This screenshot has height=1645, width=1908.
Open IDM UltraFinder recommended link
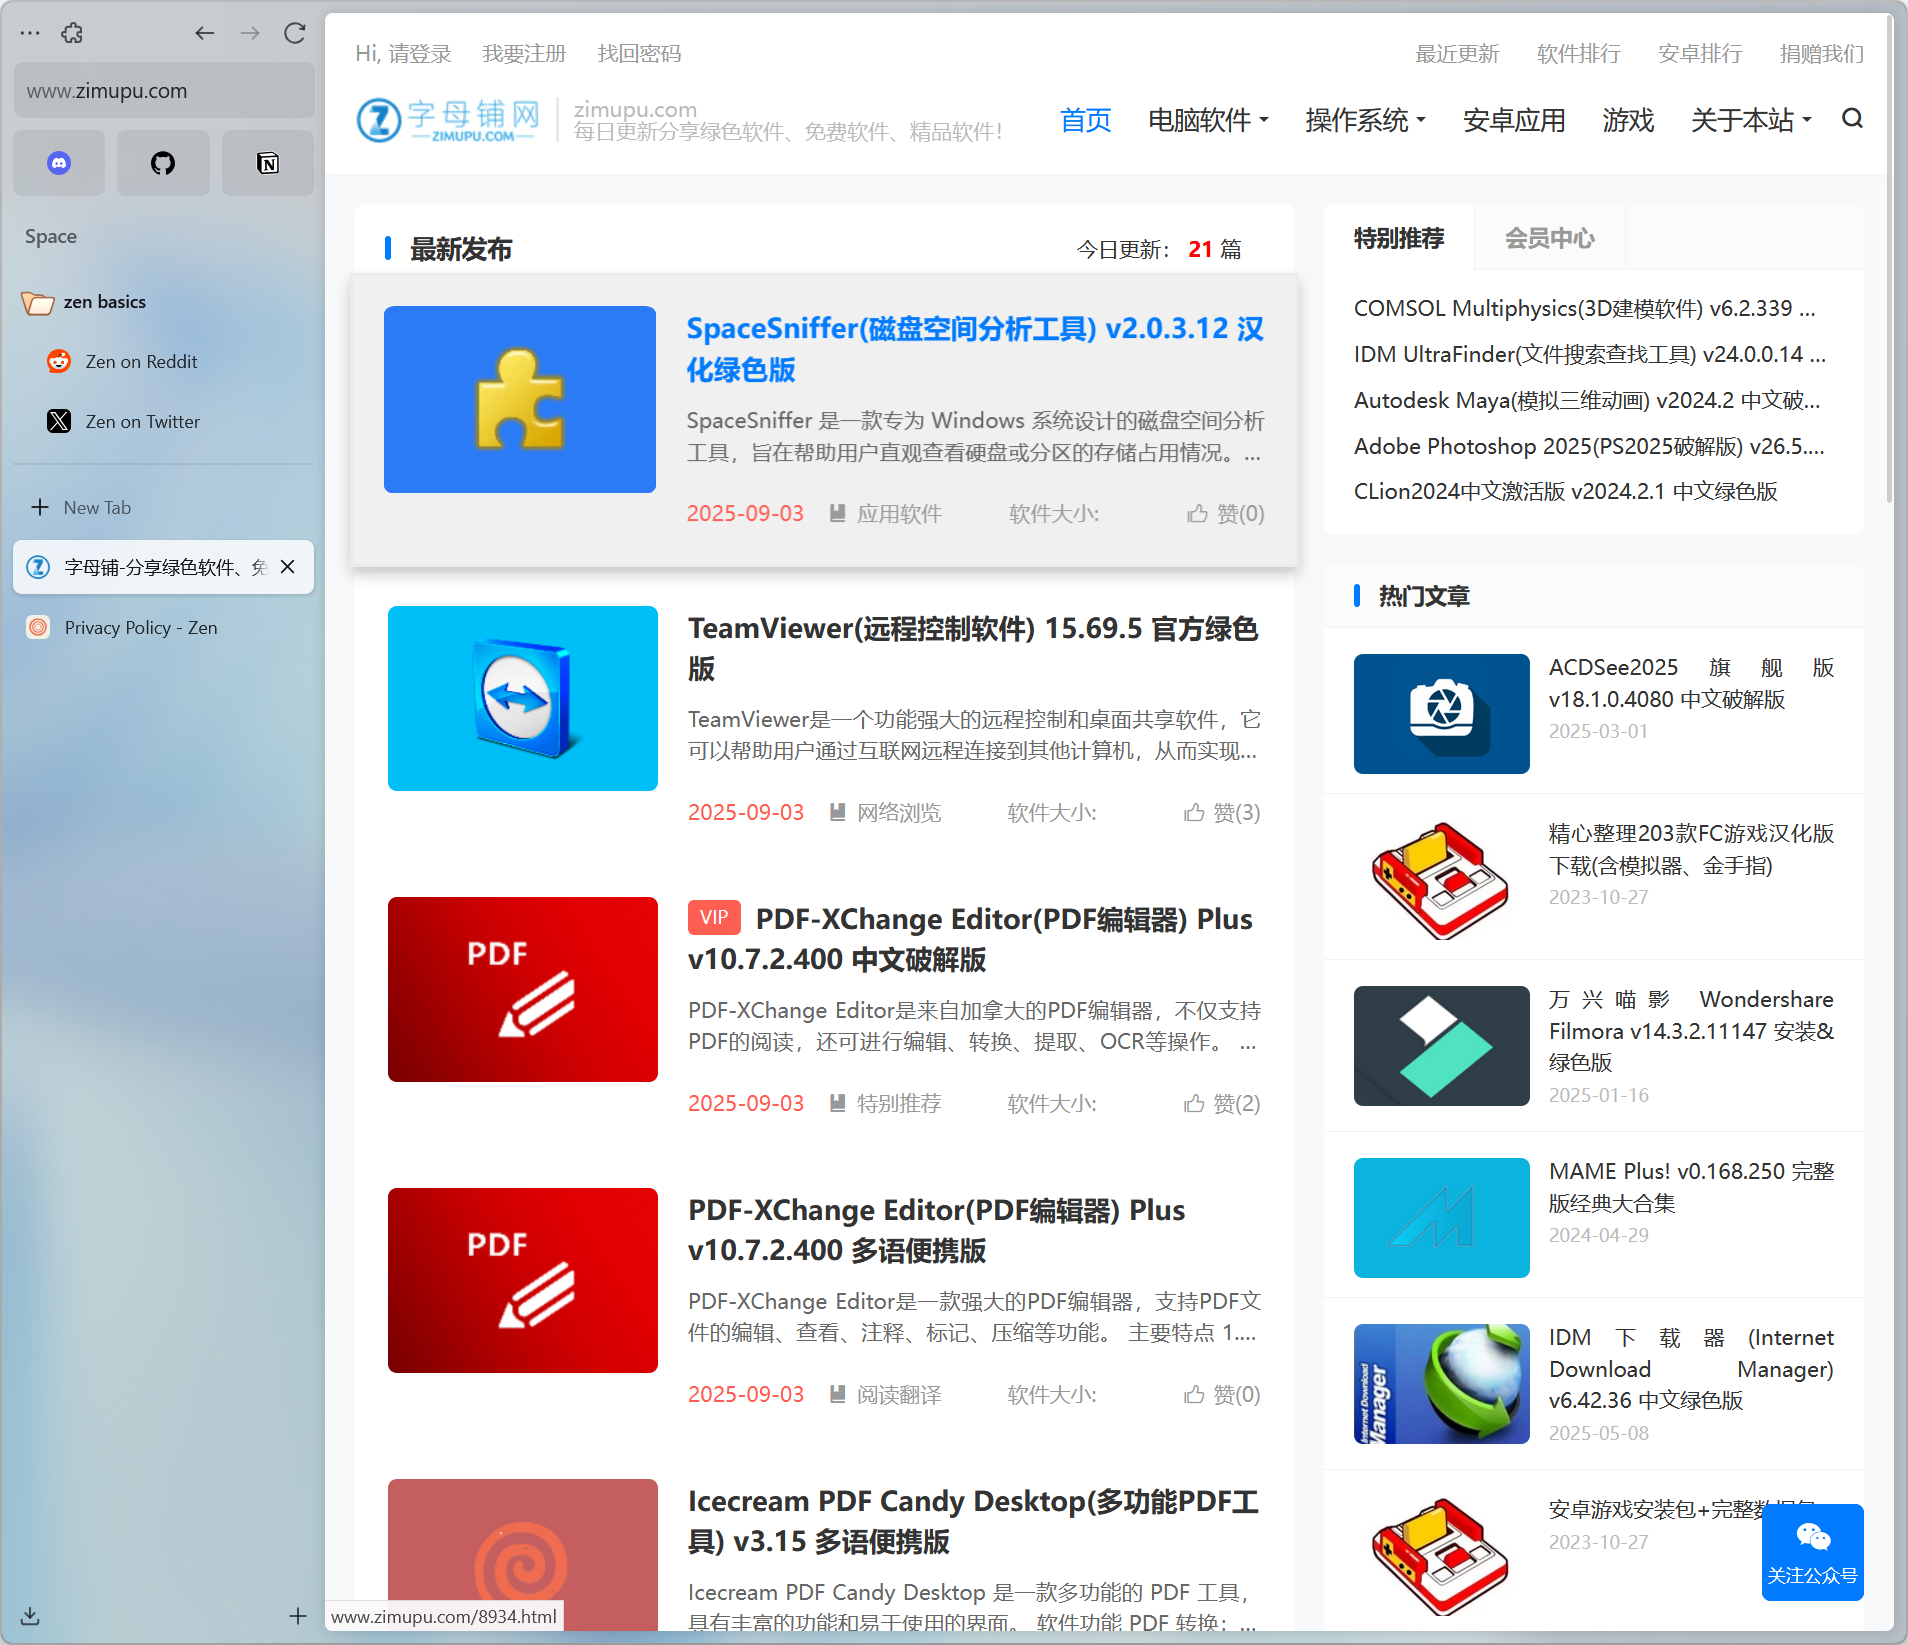click(1590, 354)
